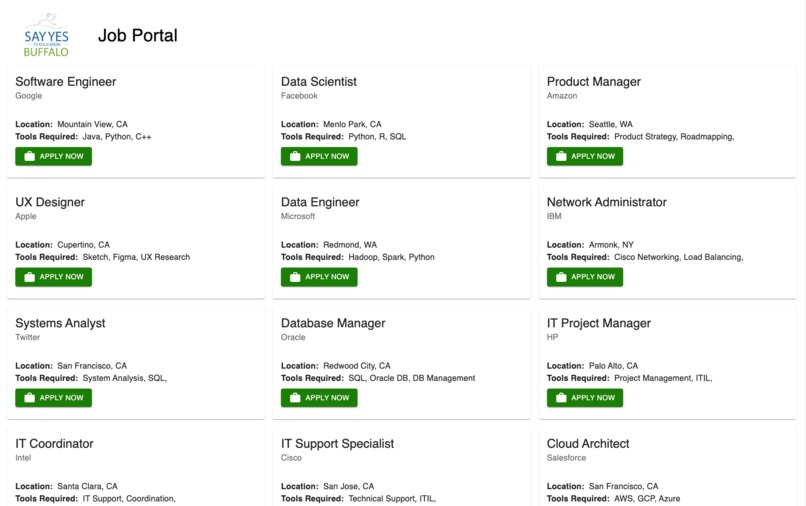Click the Sketch, Figma, UX Research text
Screen dimensions: 806x506
[136, 257]
